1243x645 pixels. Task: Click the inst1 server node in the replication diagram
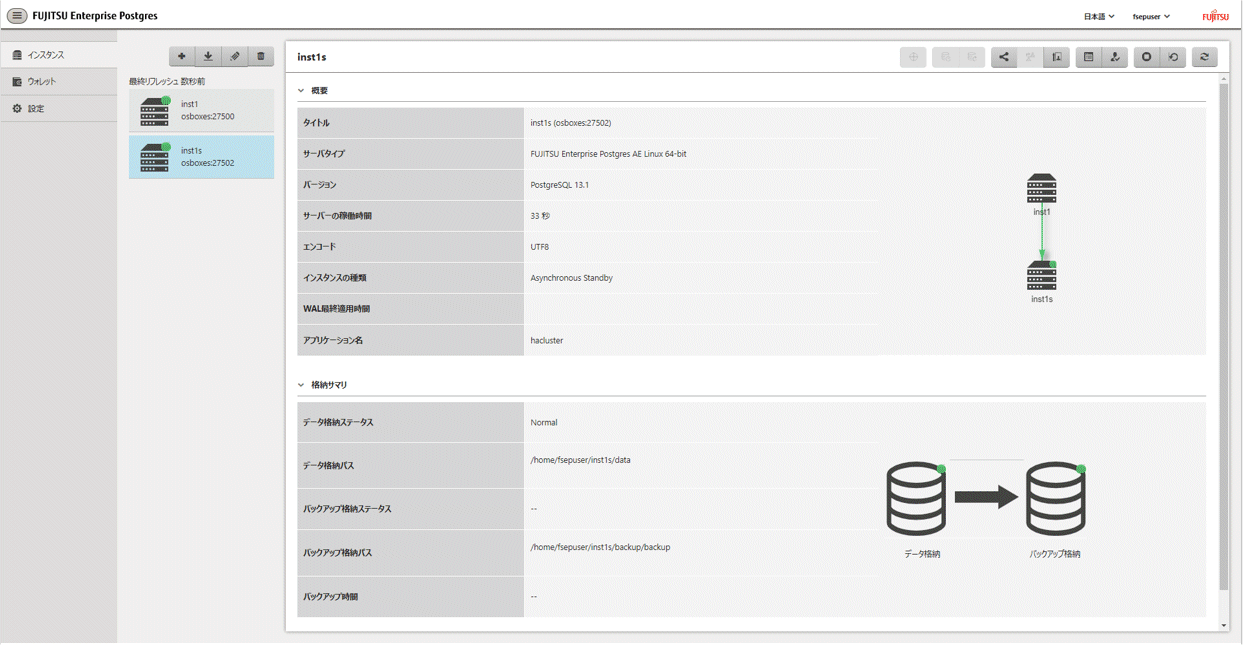(1042, 189)
